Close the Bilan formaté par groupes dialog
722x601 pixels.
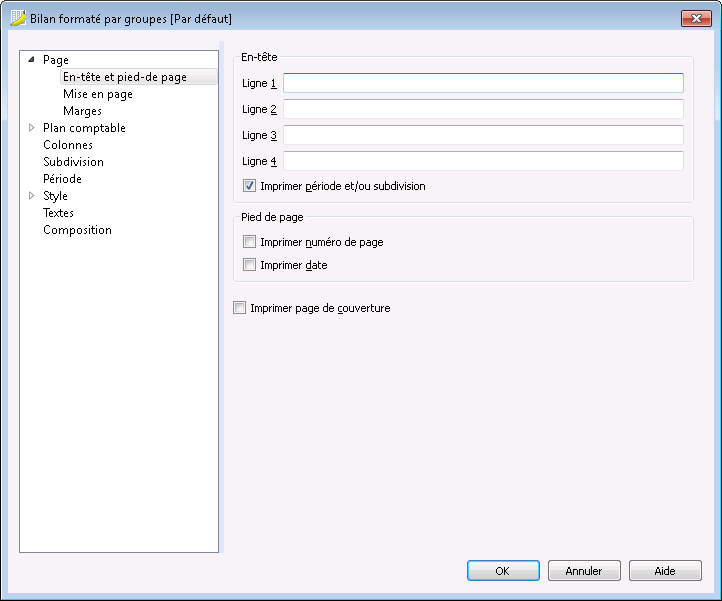coord(696,18)
